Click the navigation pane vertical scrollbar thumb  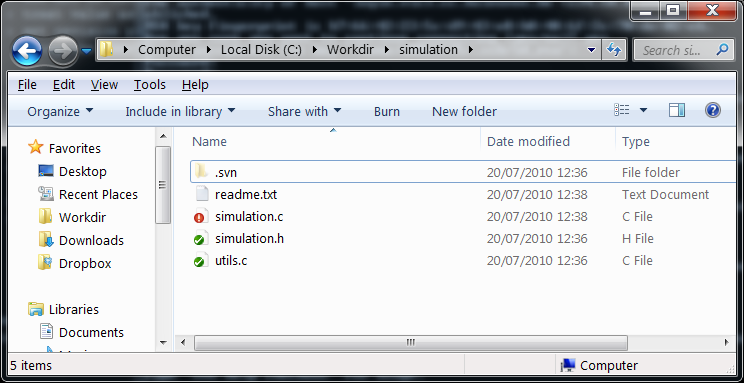163,185
